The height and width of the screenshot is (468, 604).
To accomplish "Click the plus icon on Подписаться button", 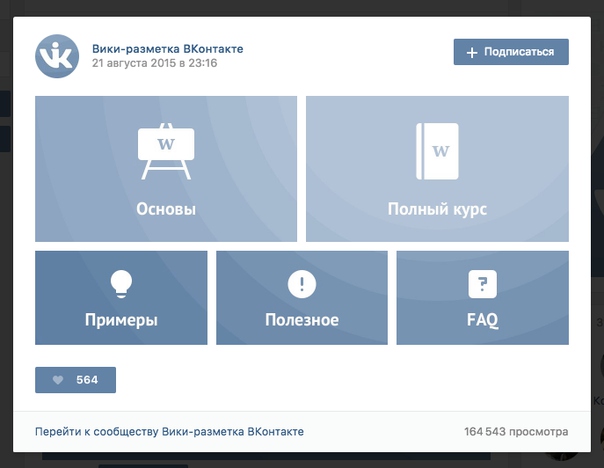I will [472, 52].
